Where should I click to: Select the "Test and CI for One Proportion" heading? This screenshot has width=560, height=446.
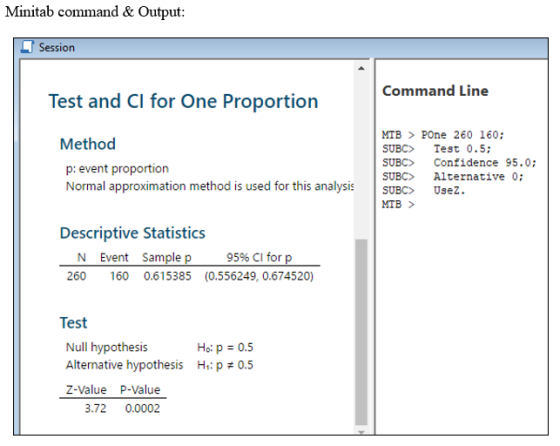pos(183,101)
